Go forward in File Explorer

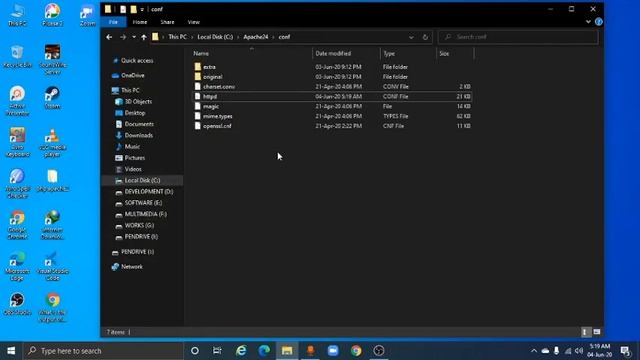(x=123, y=37)
